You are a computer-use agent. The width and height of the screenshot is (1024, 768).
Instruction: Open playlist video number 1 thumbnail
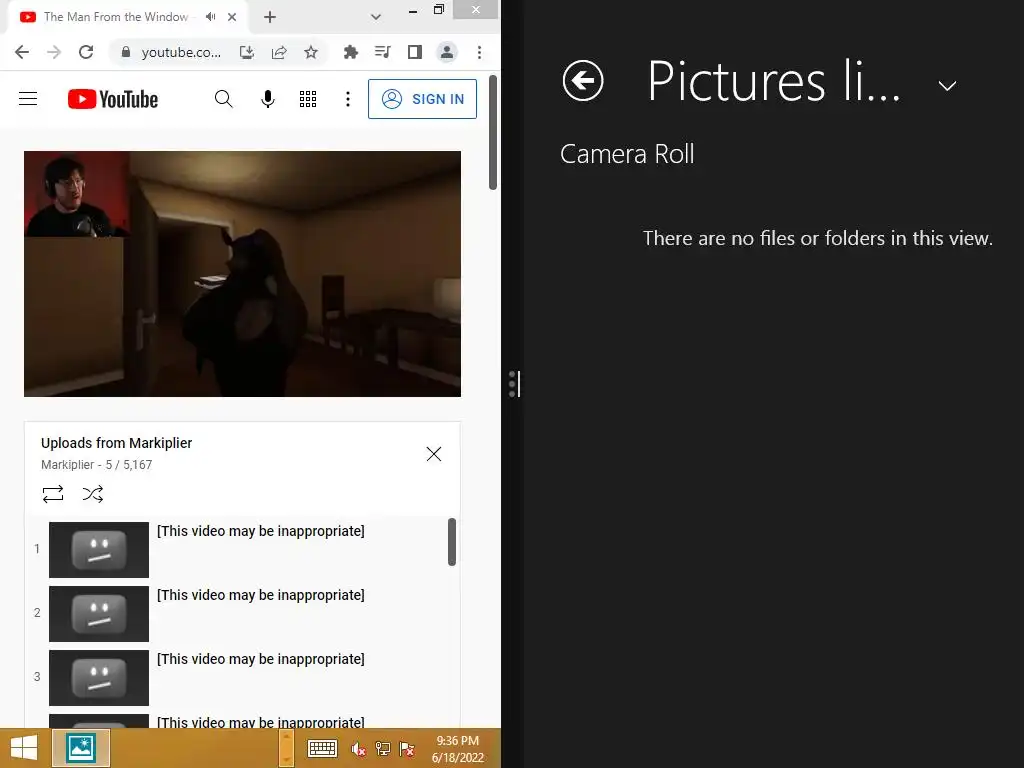[x=99, y=550]
